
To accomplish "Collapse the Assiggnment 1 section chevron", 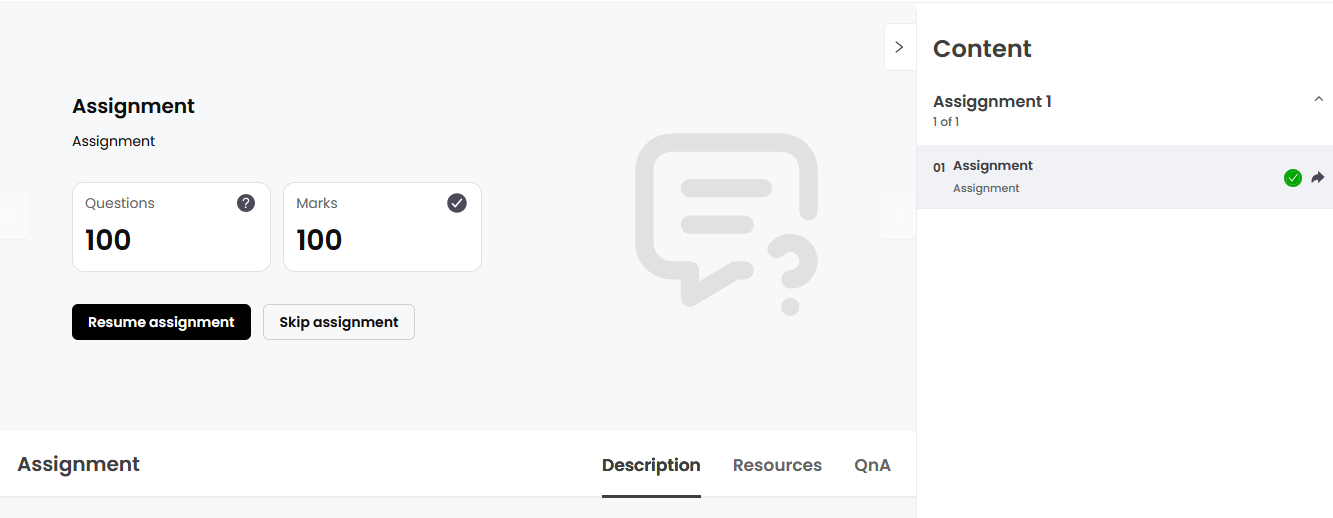I will click(1318, 99).
